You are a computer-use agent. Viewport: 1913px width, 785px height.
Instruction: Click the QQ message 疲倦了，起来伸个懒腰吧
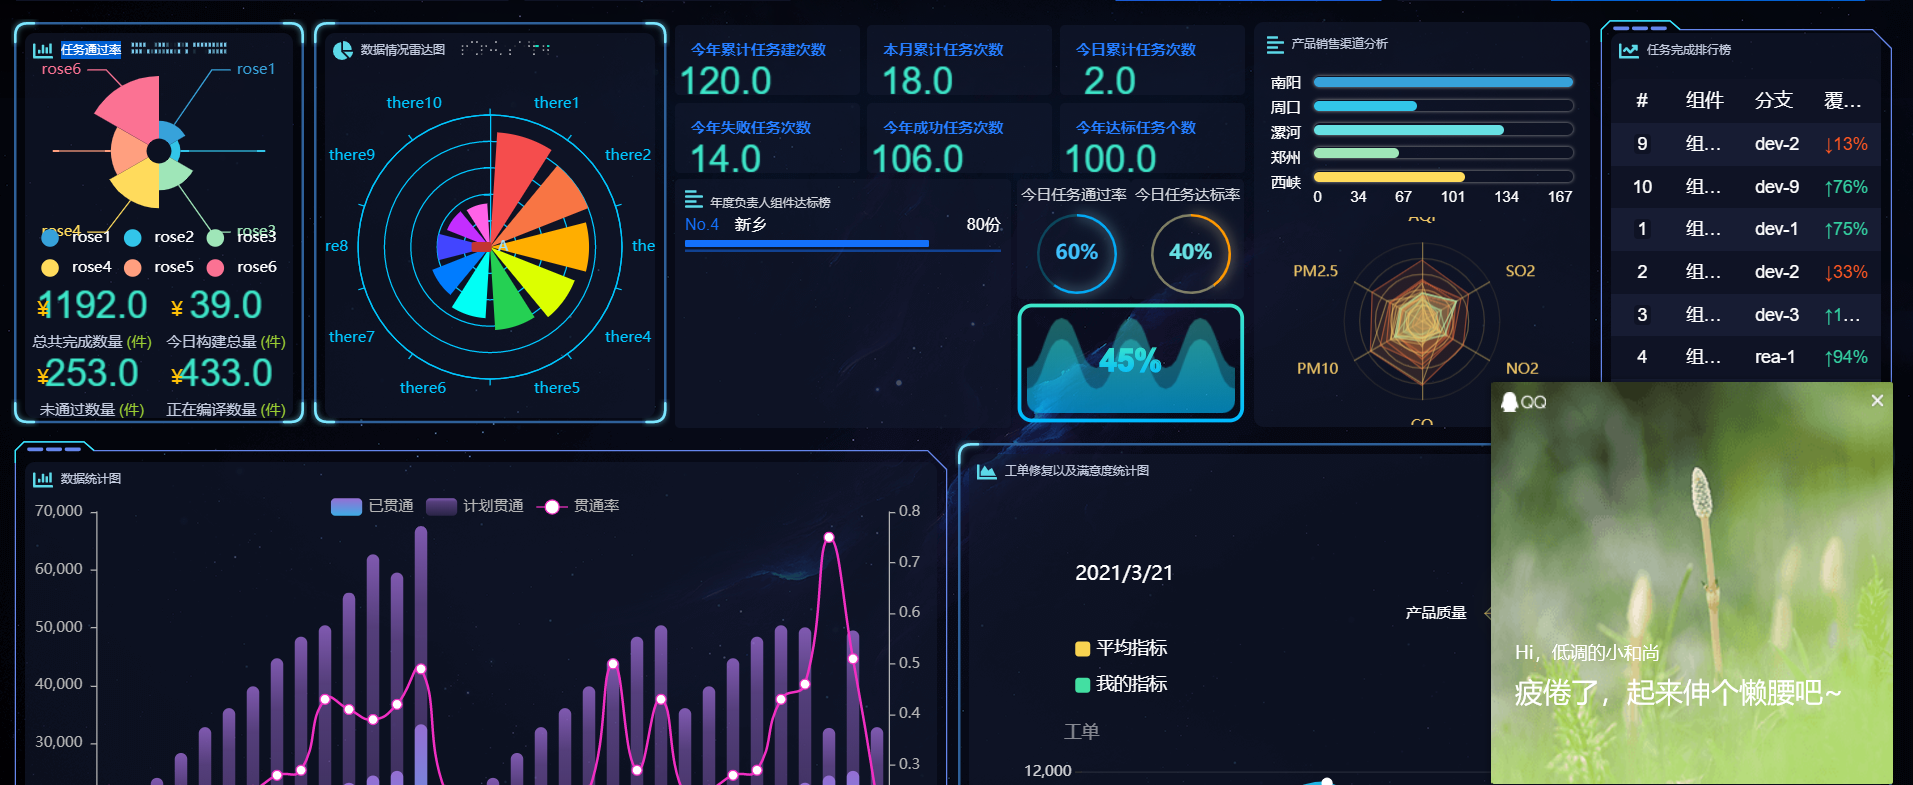[1677, 692]
